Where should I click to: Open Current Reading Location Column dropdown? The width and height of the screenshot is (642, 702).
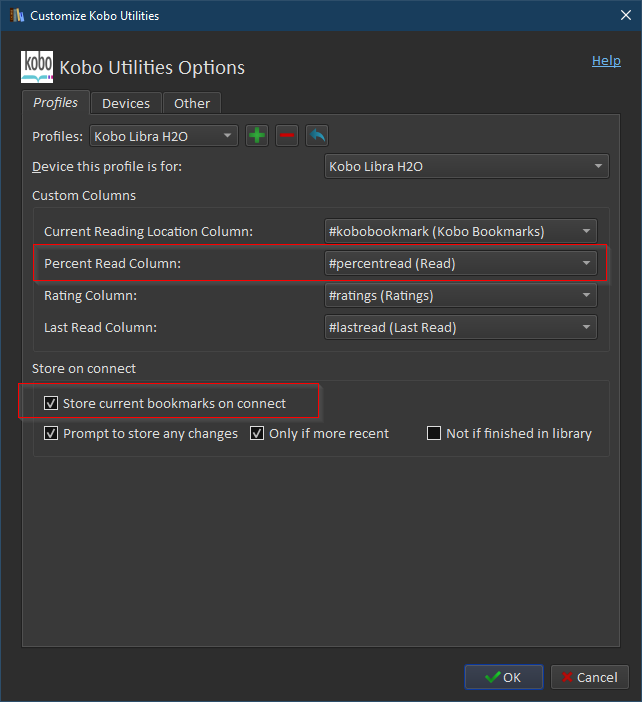tap(461, 231)
